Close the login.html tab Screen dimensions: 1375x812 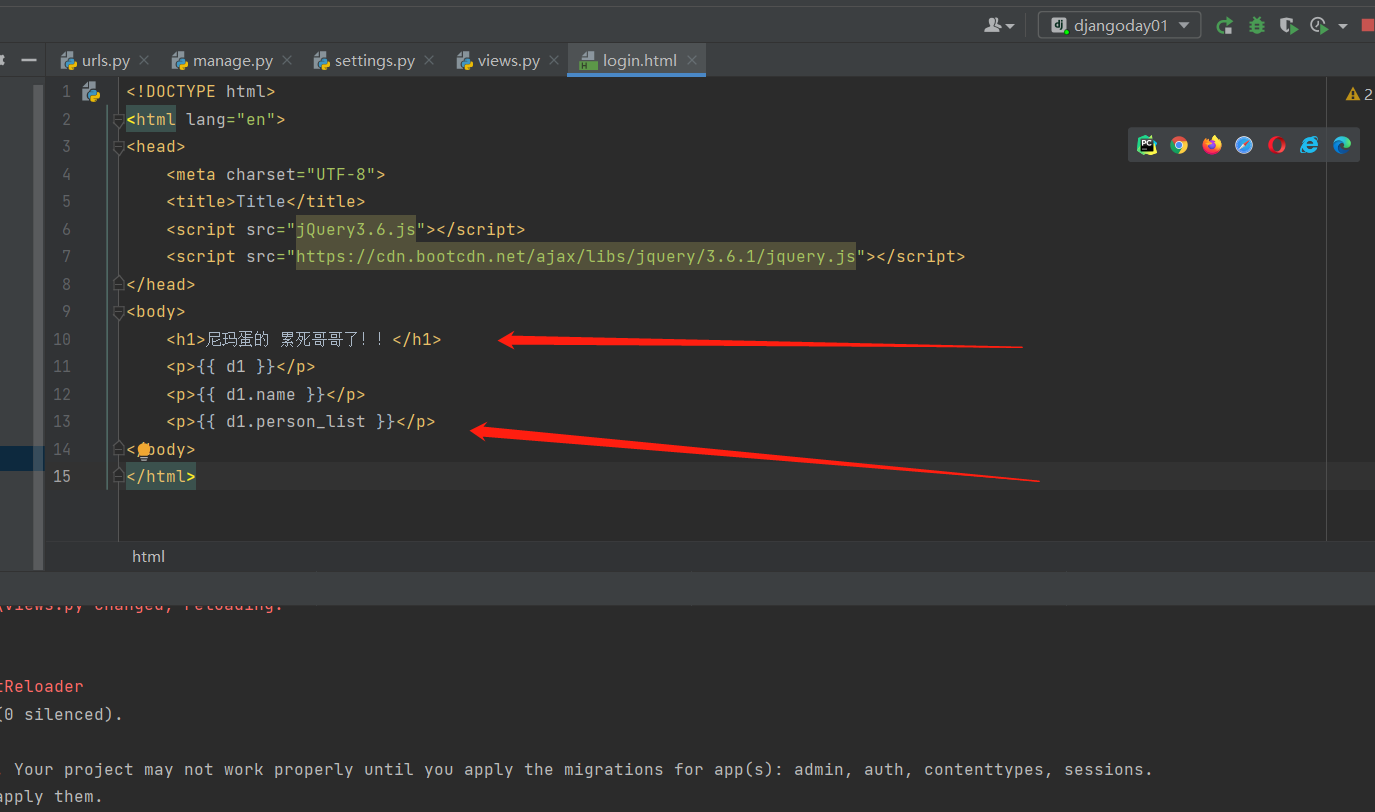[x=691, y=61]
